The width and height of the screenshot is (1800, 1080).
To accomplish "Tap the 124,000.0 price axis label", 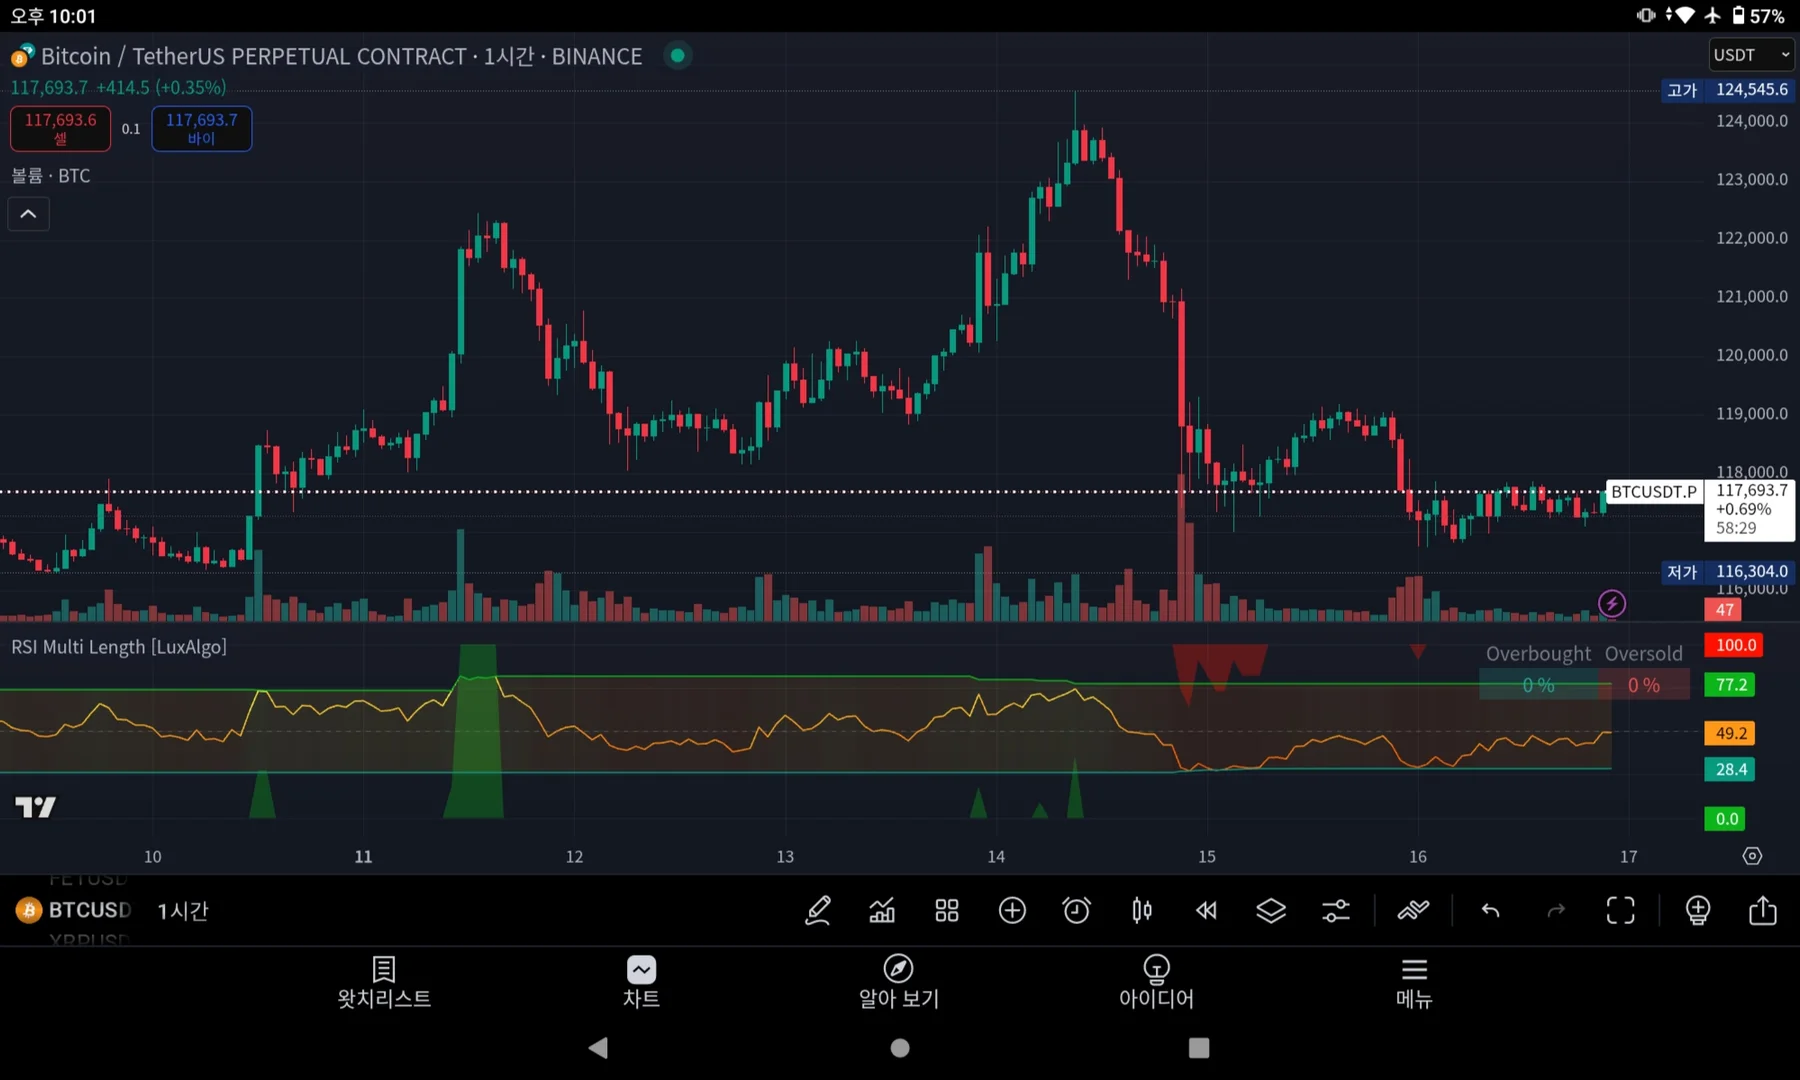I will coord(1752,121).
